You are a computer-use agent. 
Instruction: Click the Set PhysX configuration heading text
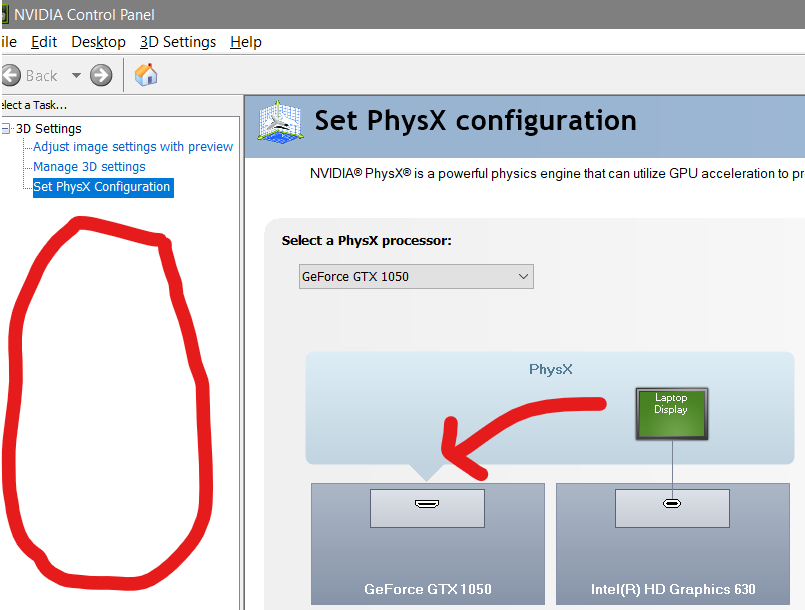(x=475, y=121)
